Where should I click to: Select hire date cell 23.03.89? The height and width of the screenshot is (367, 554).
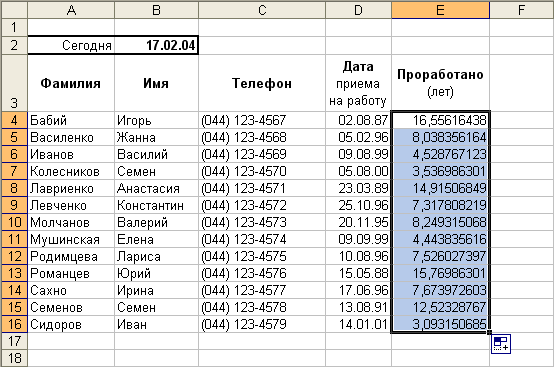tap(358, 188)
